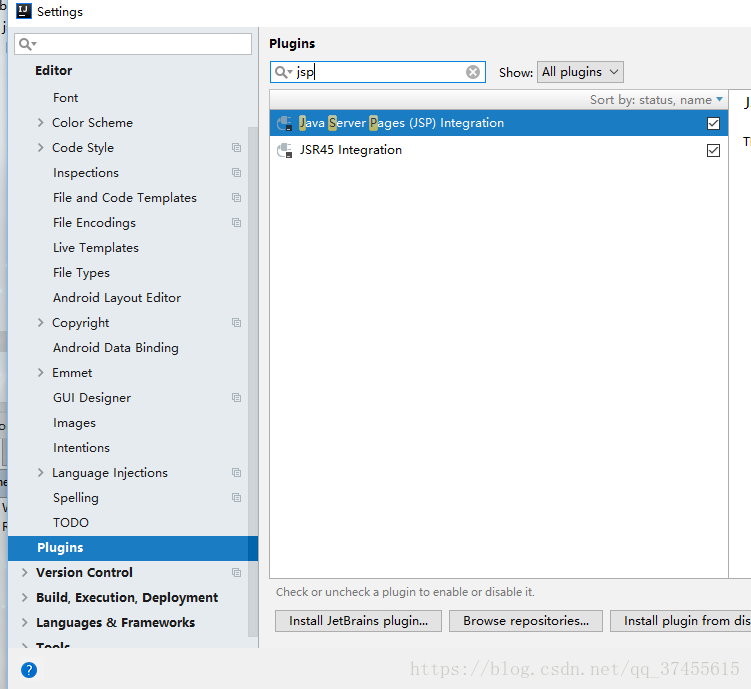This screenshot has width=751, height=689.
Task: Open File and Code Templates settings
Action: pos(125,197)
